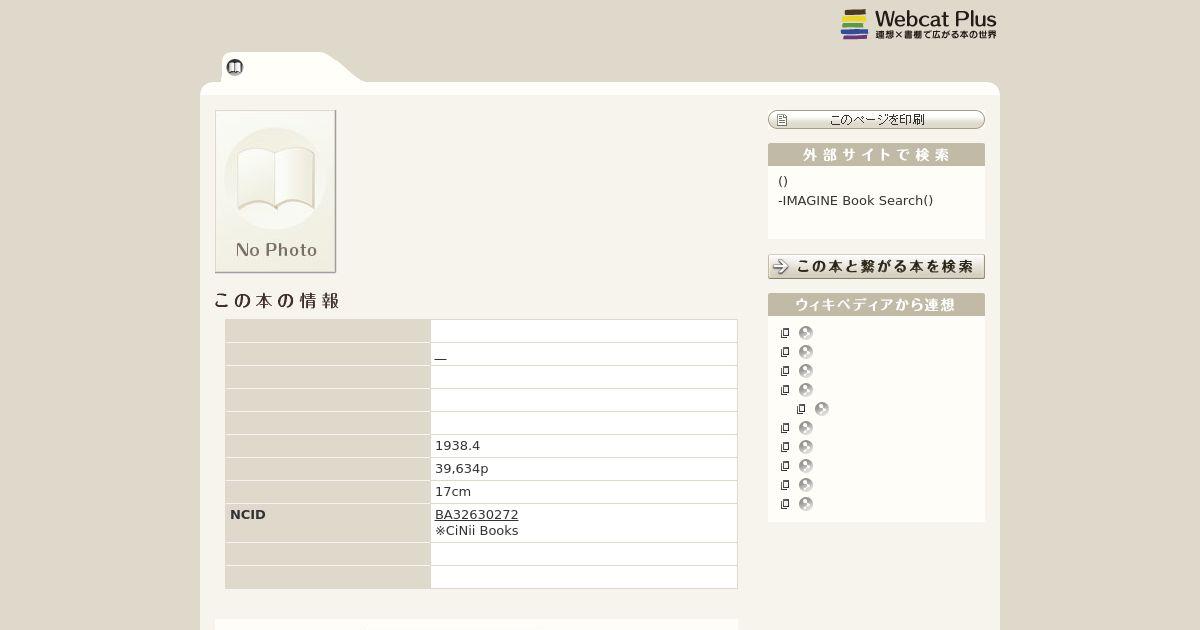Open the No Photo book cover thumbnail
The width and height of the screenshot is (1200, 630).
point(275,191)
